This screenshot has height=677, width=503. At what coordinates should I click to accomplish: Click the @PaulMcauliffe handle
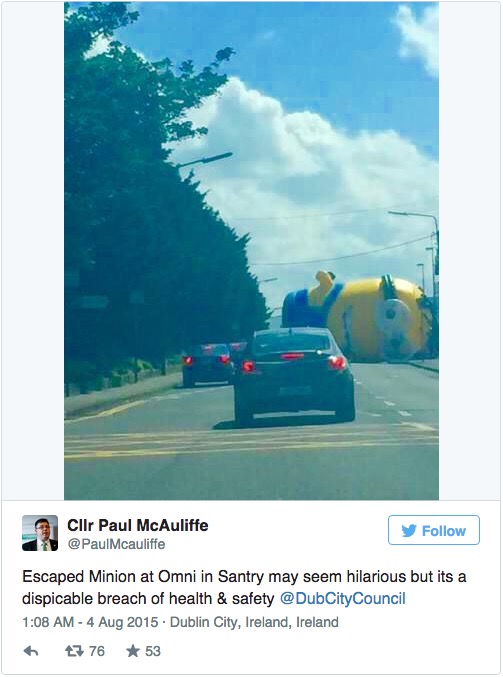point(116,544)
